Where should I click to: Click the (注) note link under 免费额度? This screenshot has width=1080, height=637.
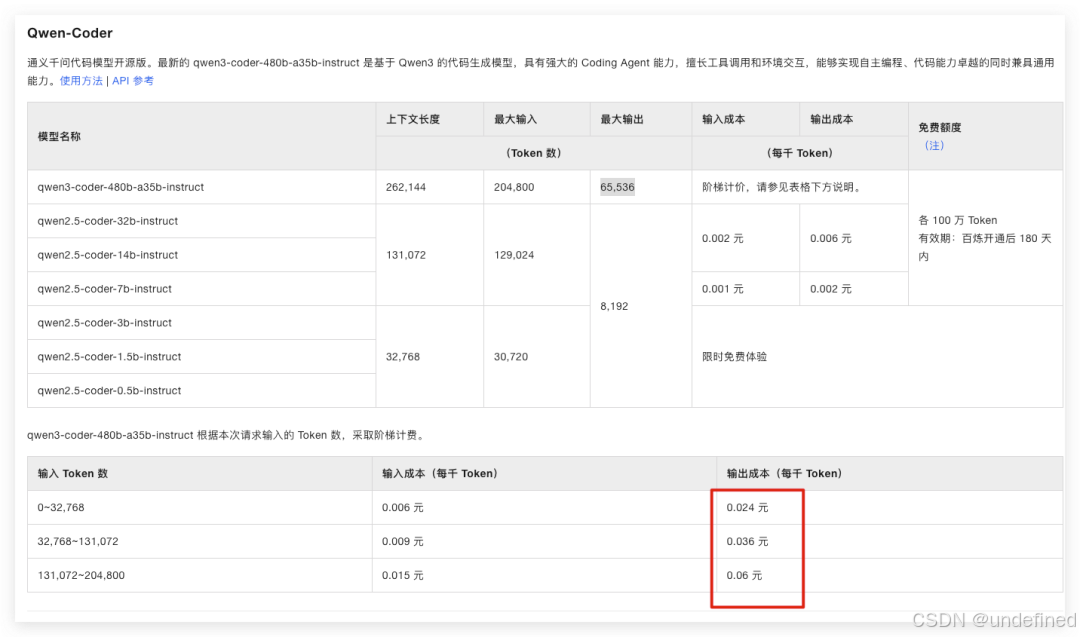pyautogui.click(x=934, y=145)
